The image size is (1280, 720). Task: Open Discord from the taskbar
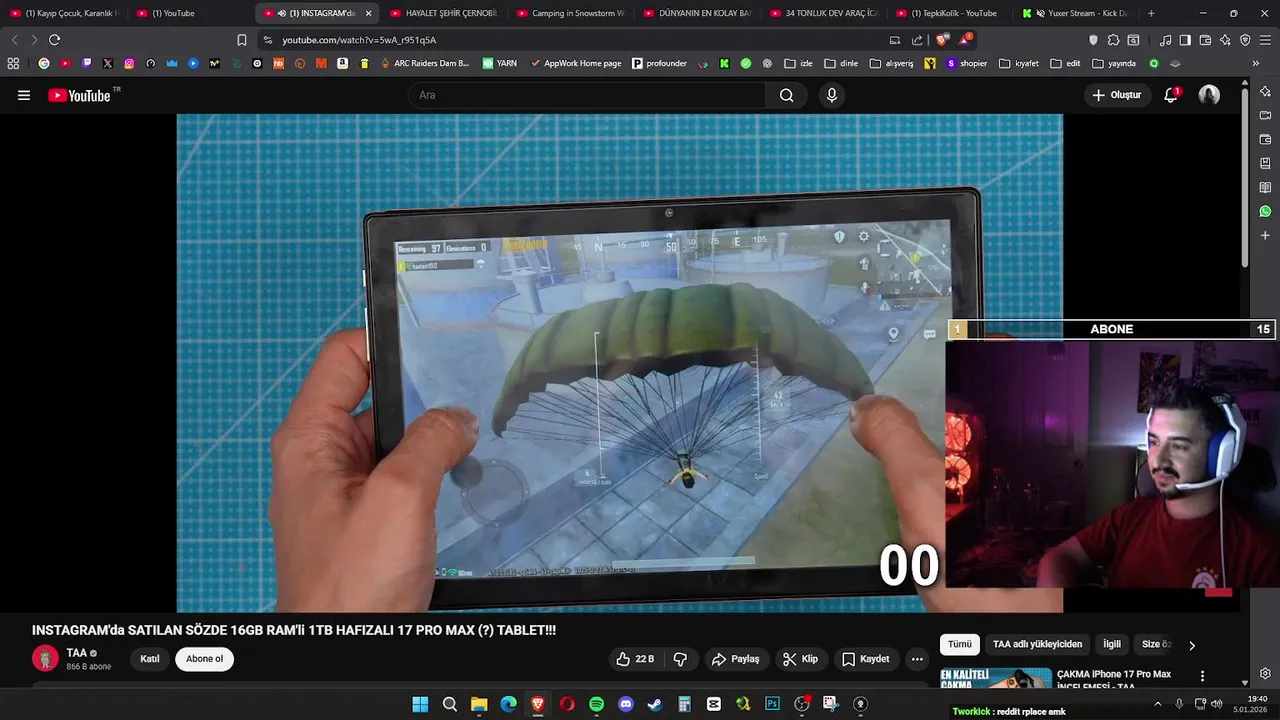point(626,704)
